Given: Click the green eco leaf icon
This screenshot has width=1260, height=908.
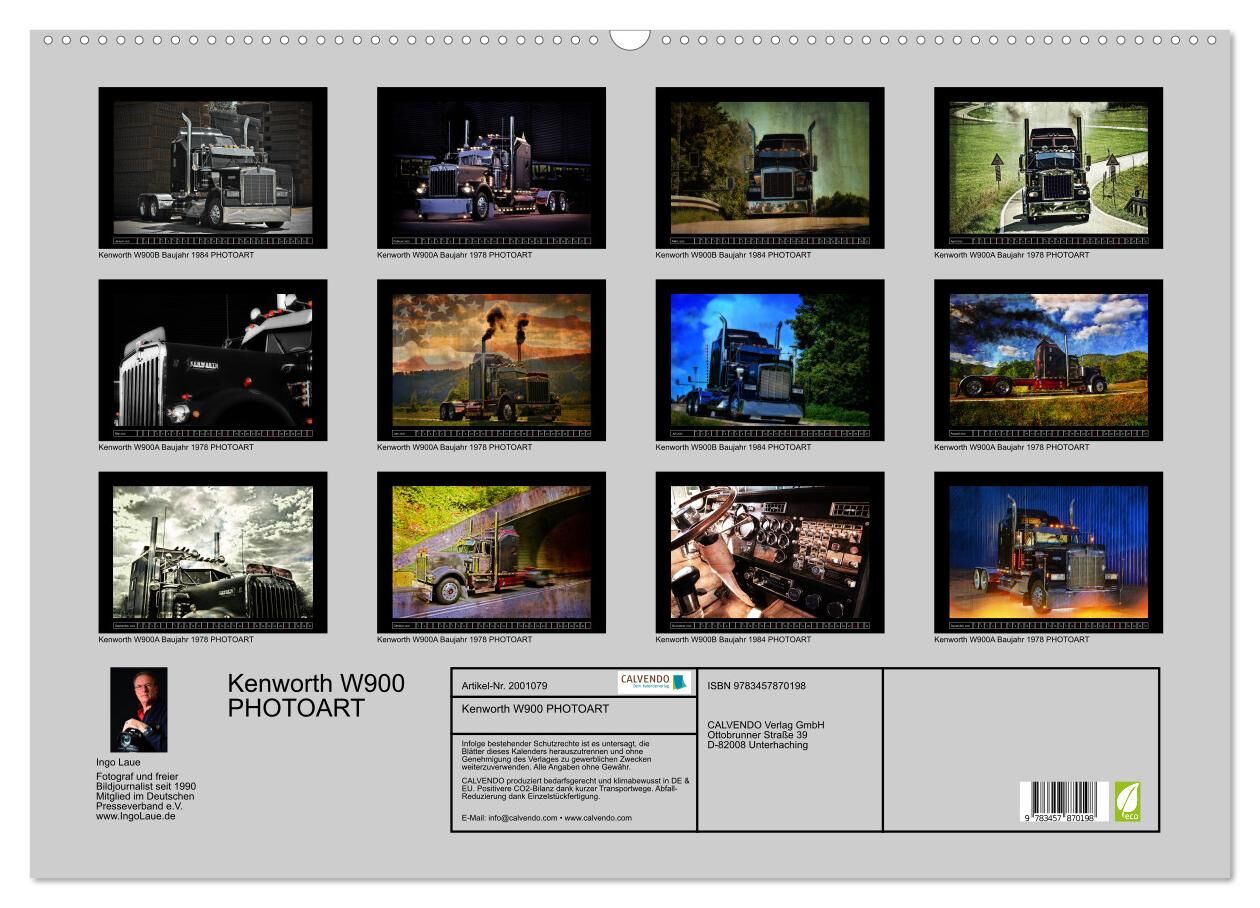Looking at the screenshot, I should [x=1127, y=802].
